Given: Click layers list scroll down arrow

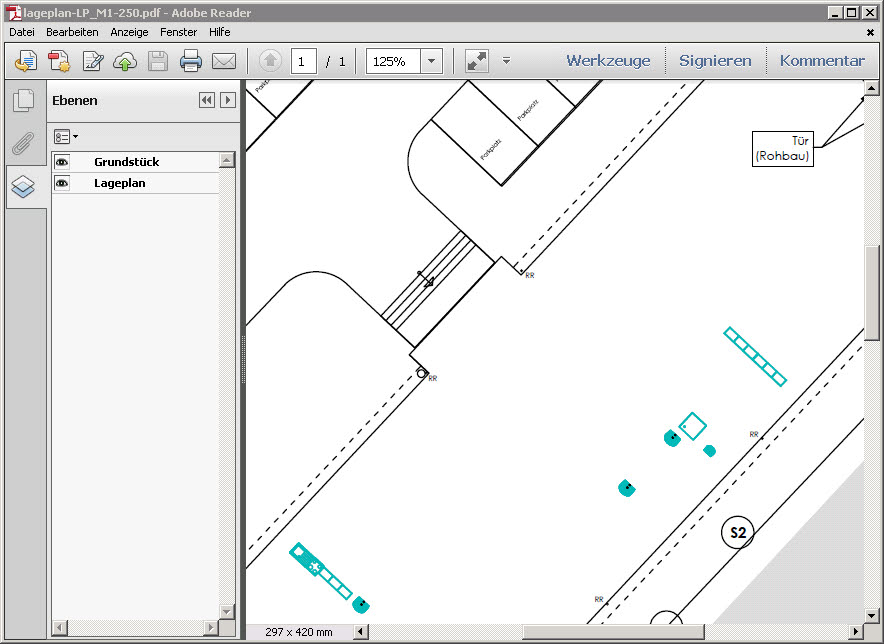Looking at the screenshot, I should coord(227,611).
